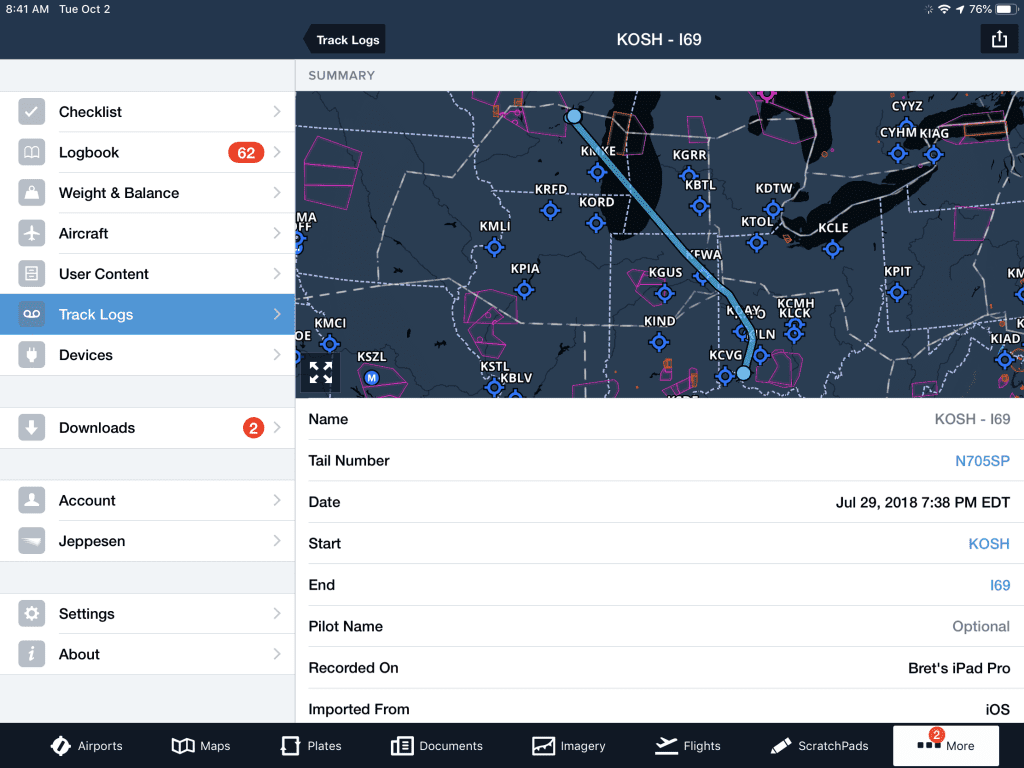Select the highlighted Track Logs item
The height and width of the screenshot is (768, 1024).
coord(140,314)
